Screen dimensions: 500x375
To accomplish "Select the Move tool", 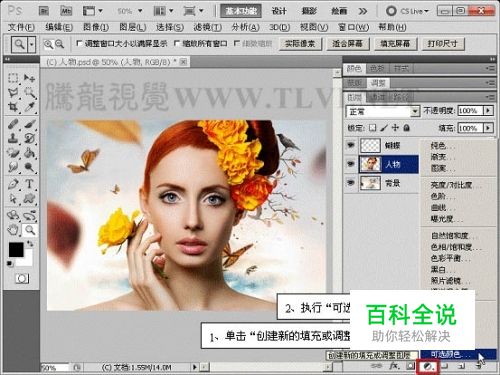I will click(x=29, y=78).
